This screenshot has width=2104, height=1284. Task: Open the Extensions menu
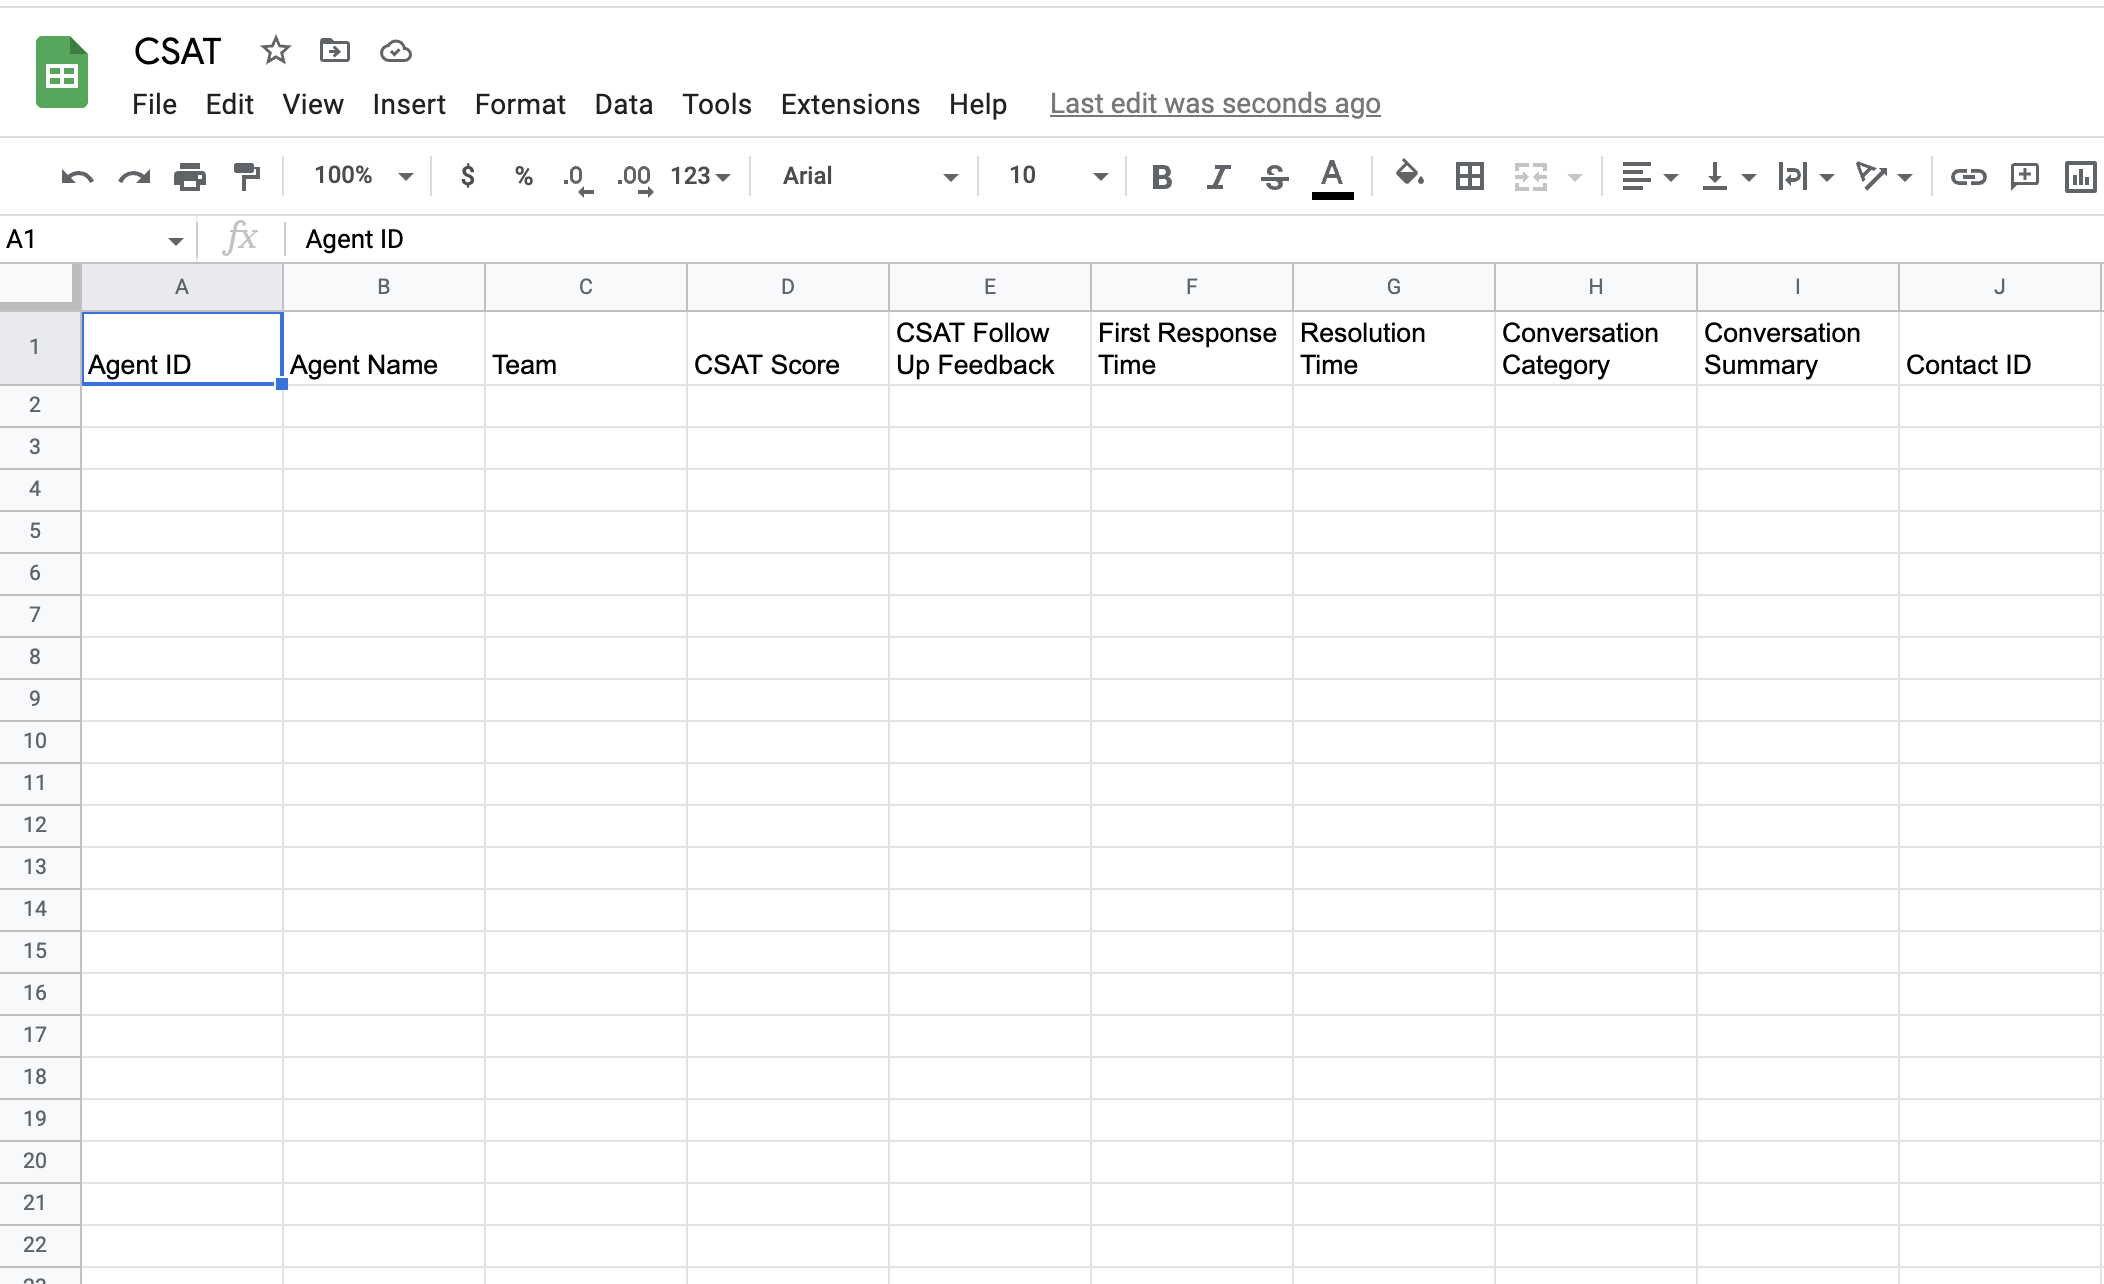(x=849, y=104)
